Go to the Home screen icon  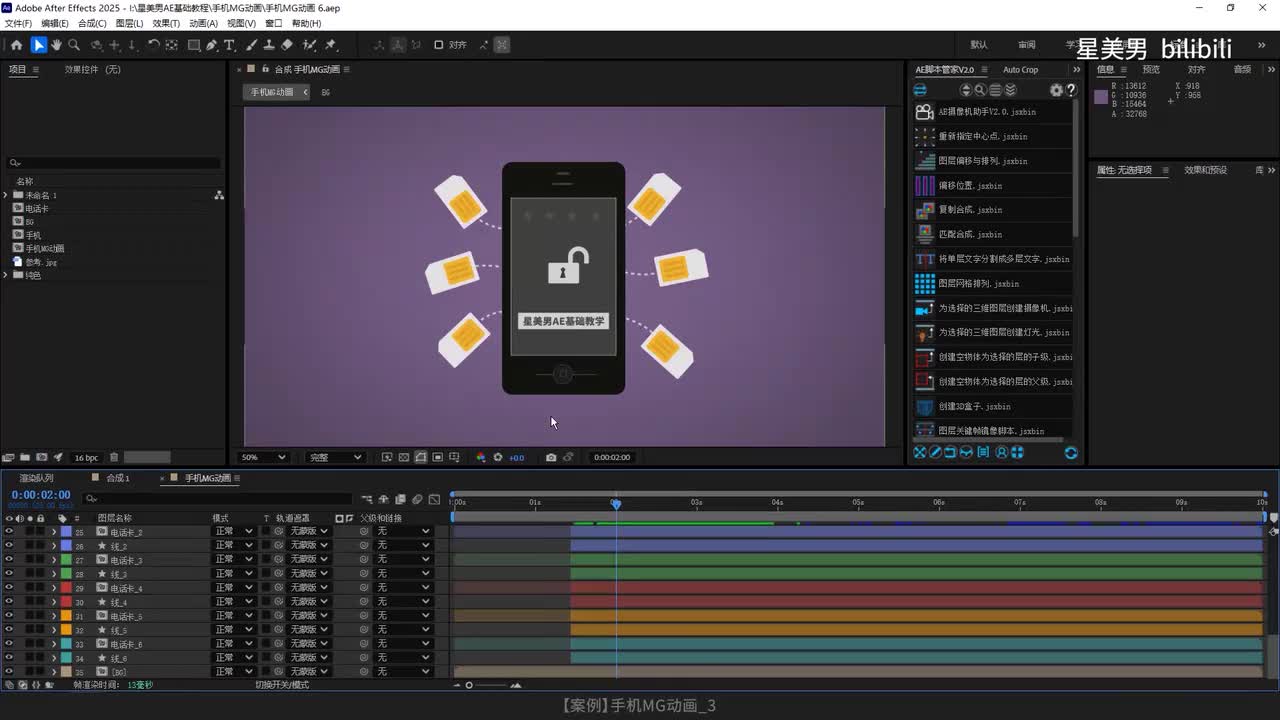[16, 45]
